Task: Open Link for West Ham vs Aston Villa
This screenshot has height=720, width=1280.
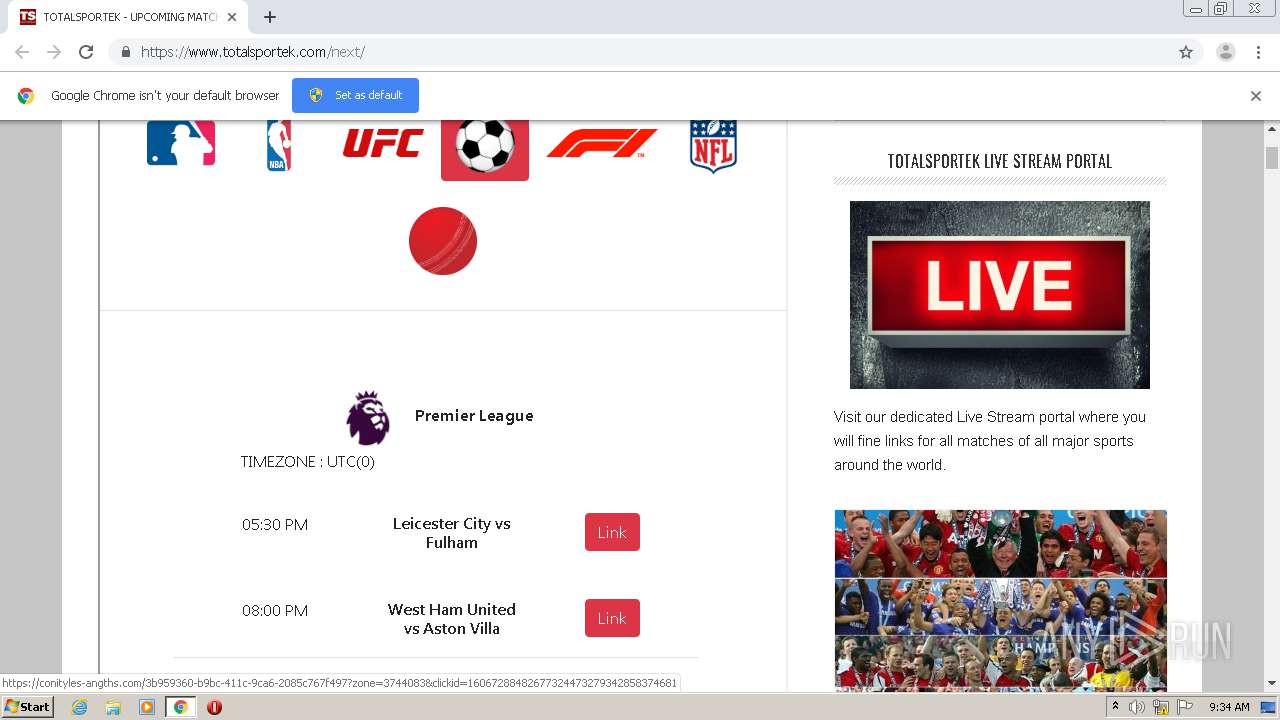Action: click(x=612, y=618)
